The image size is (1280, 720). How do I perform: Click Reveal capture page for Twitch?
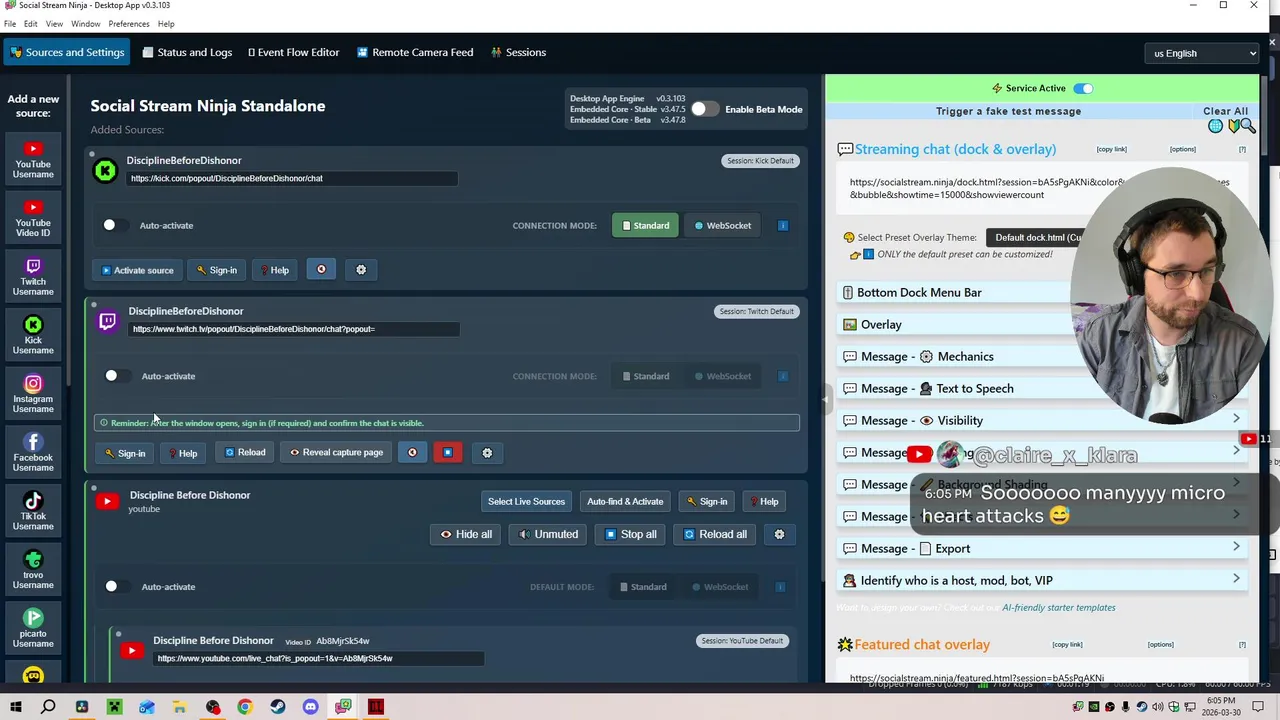click(x=336, y=453)
